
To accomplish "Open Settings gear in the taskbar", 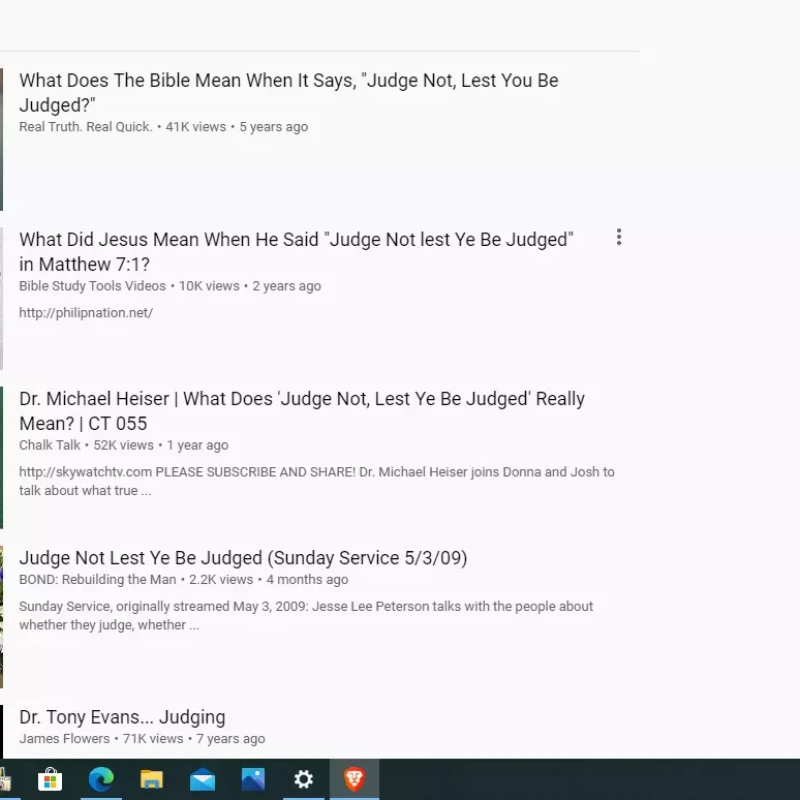I will click(x=303, y=779).
